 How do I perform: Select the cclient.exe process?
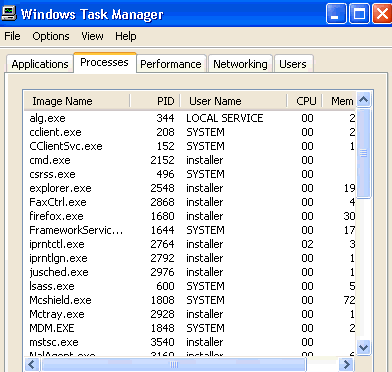coord(190,132)
